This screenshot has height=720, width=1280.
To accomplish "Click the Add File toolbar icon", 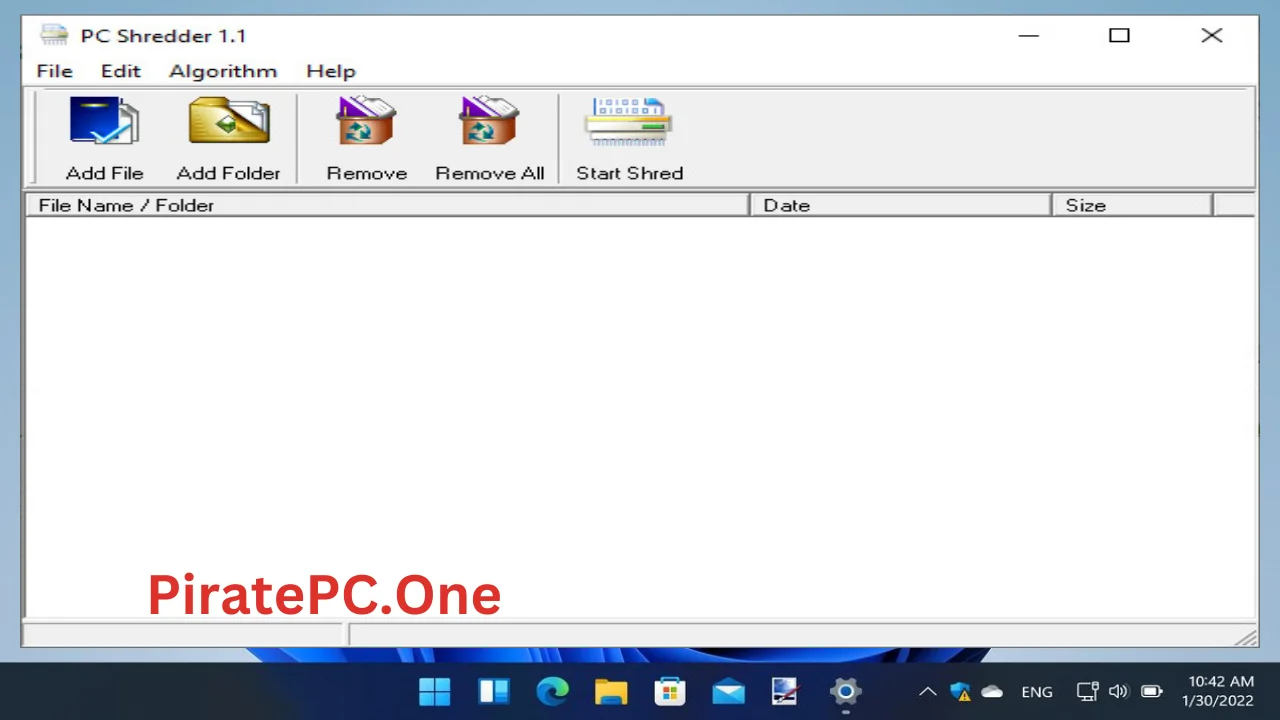I will tap(104, 122).
